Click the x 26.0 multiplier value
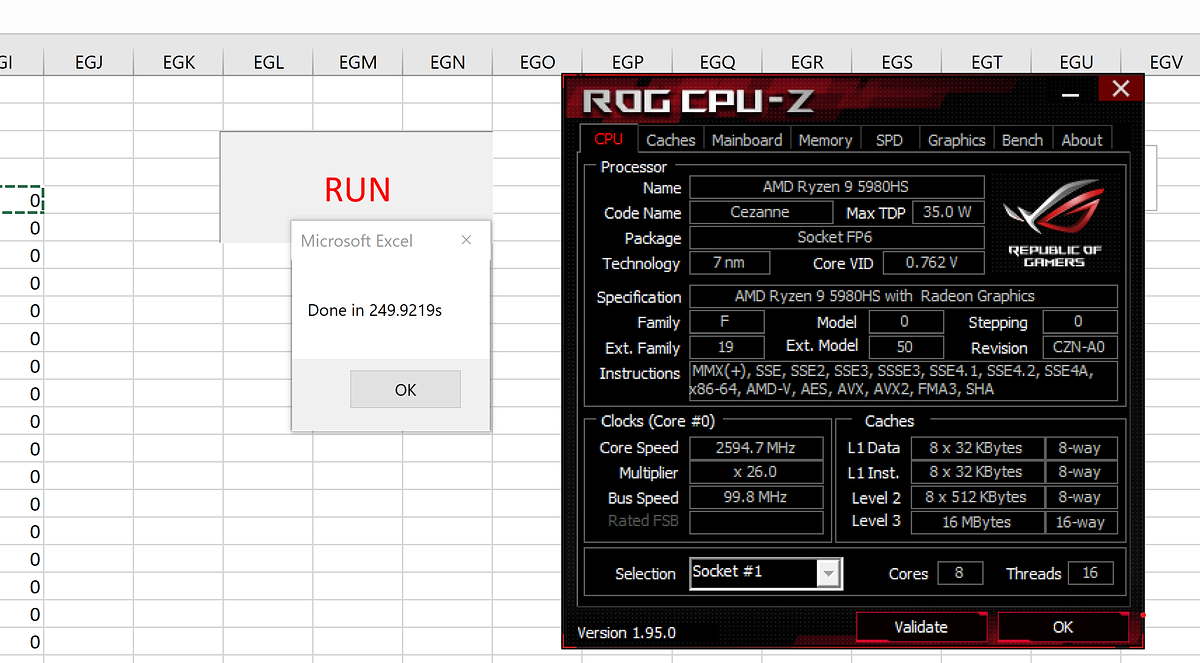 point(754,472)
